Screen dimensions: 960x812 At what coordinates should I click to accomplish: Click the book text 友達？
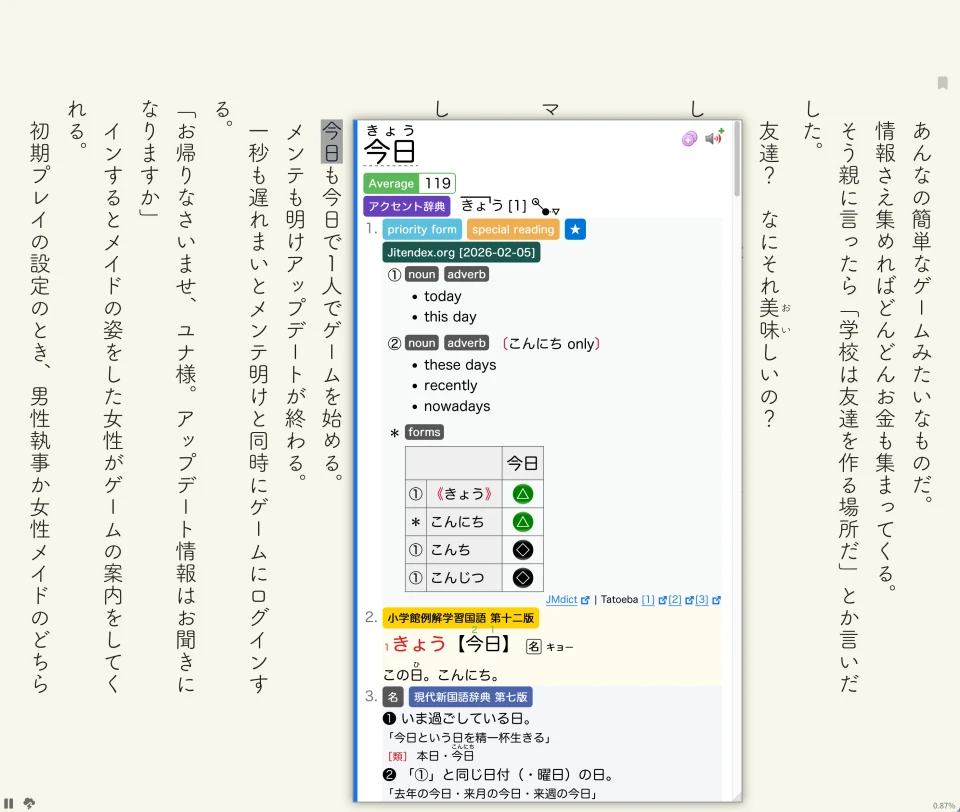click(769, 153)
